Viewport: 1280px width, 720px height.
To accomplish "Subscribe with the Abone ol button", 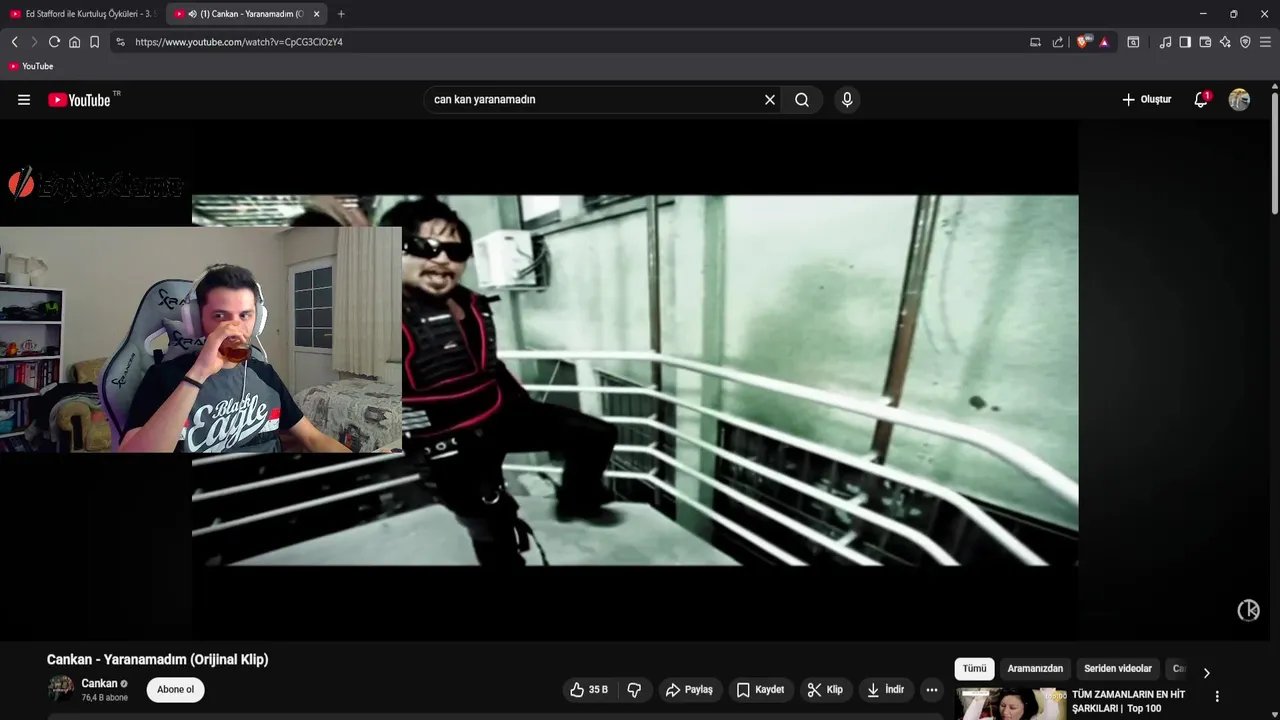I will click(175, 689).
